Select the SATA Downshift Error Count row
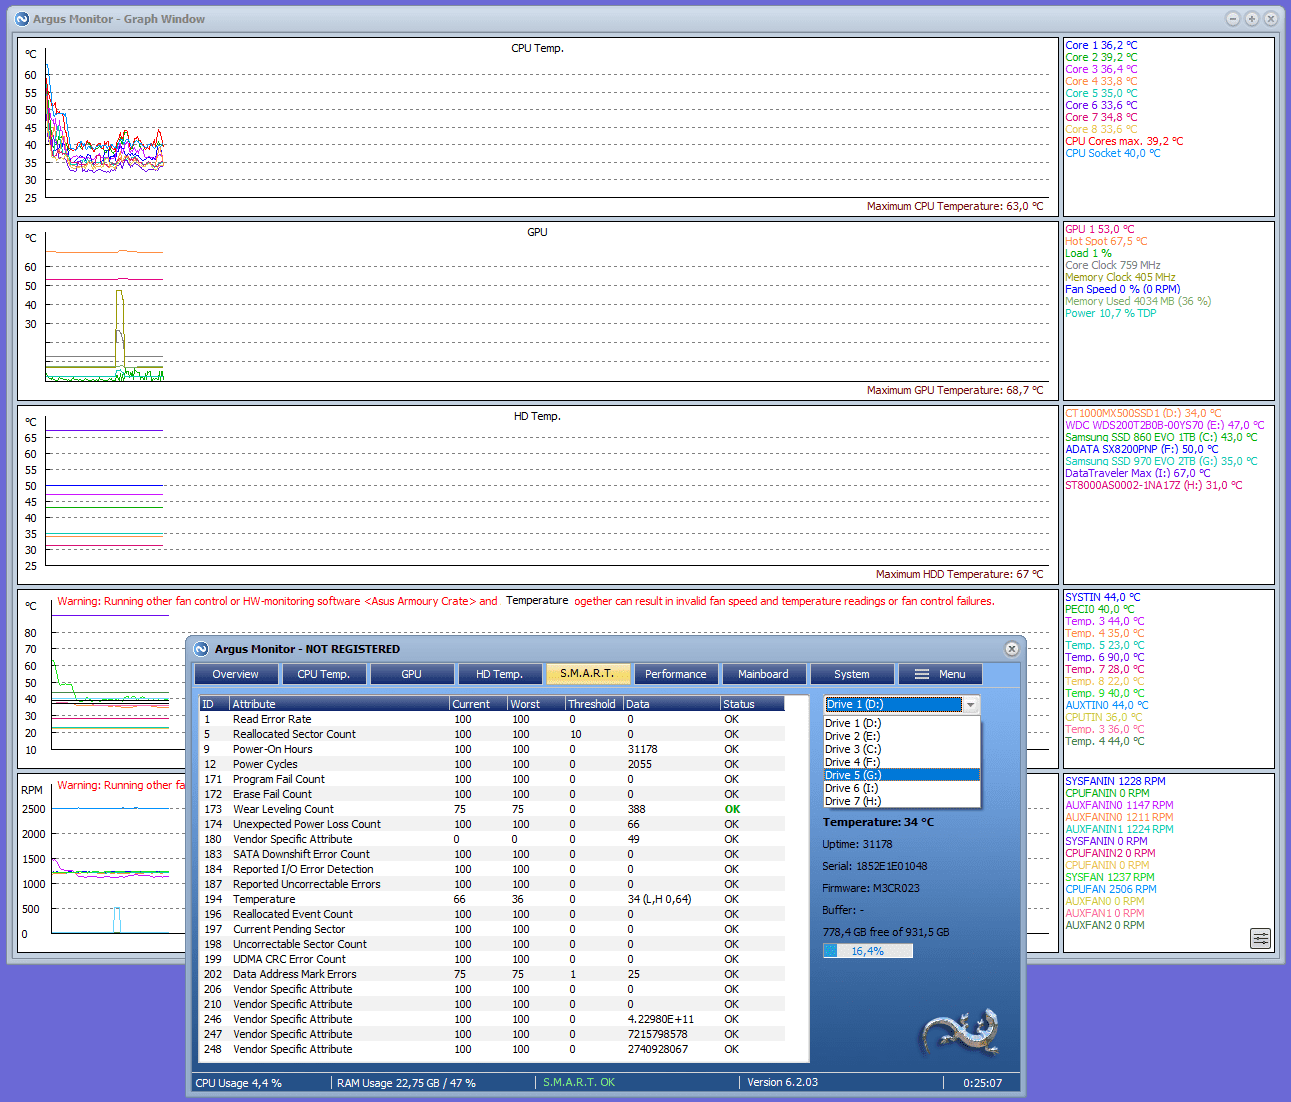This screenshot has width=1291, height=1102. (492, 854)
